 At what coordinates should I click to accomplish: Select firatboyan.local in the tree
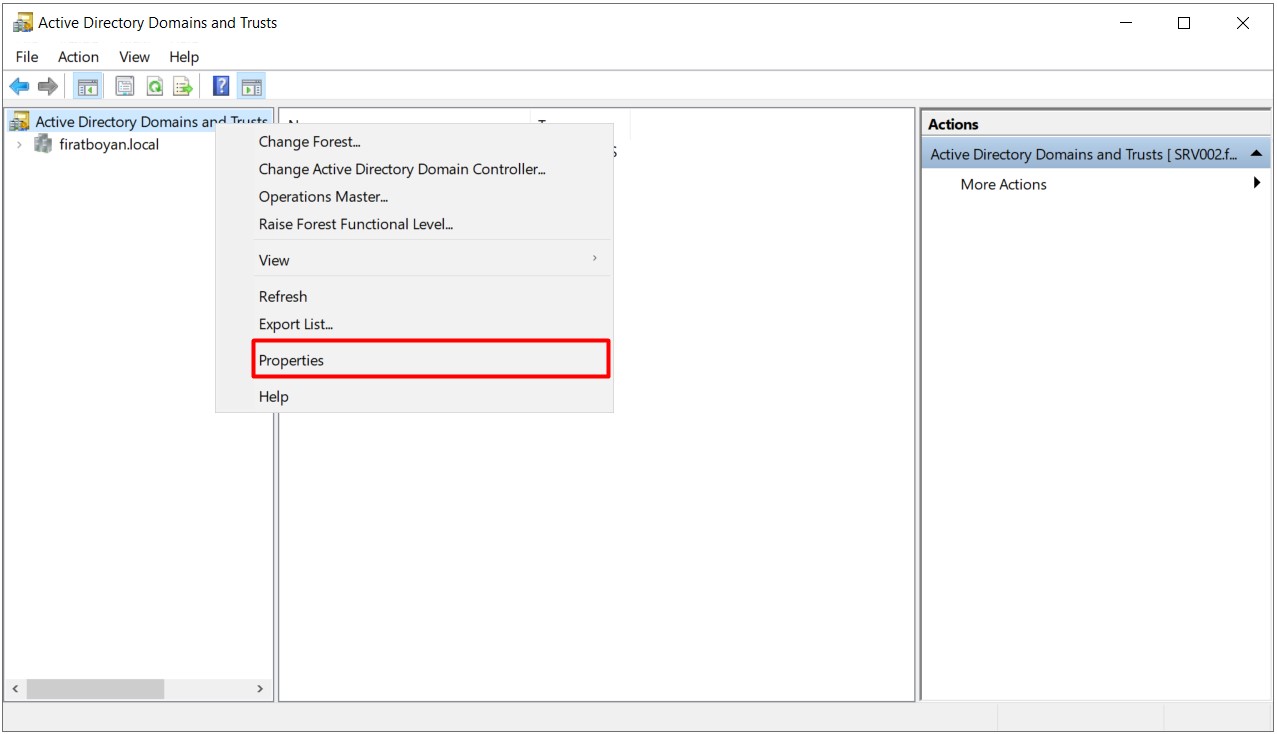tap(109, 144)
